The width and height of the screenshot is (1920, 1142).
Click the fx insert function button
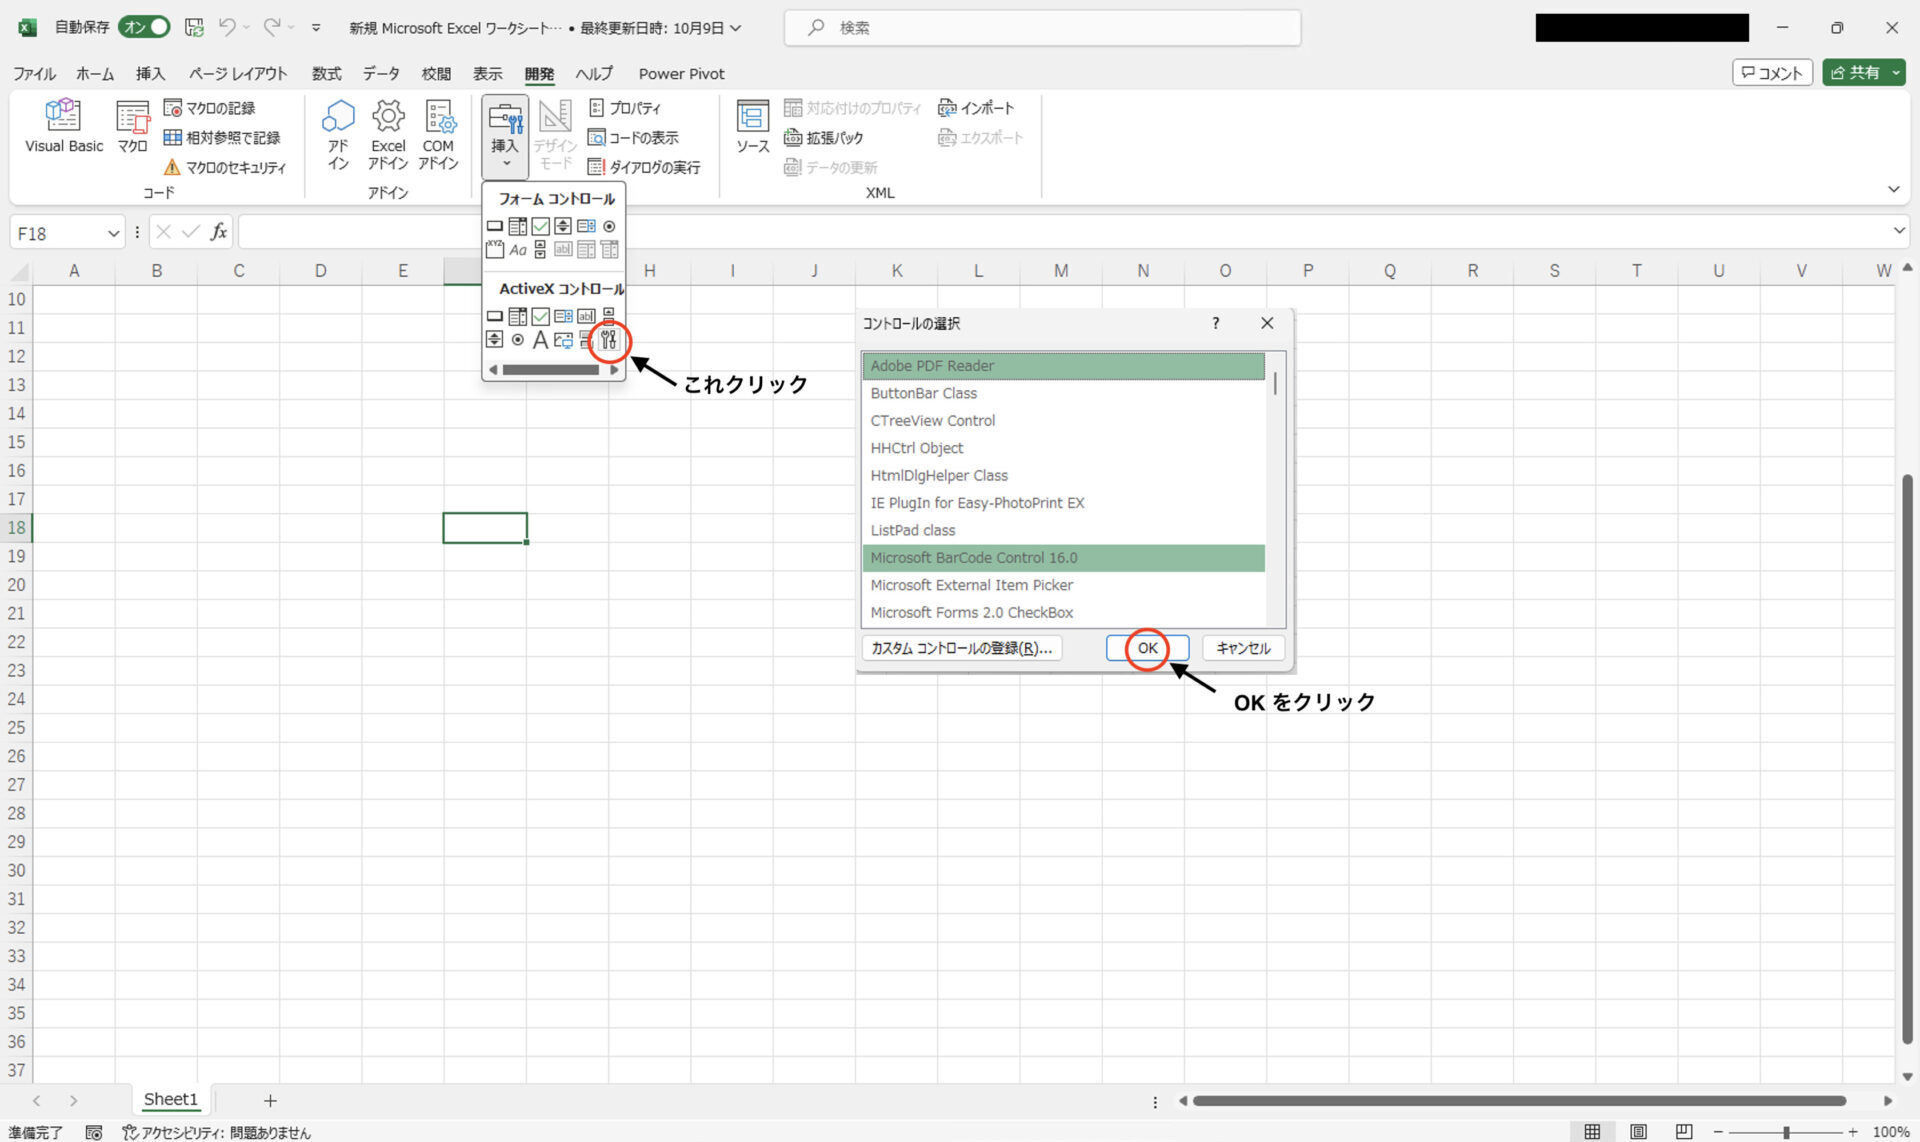pos(218,232)
